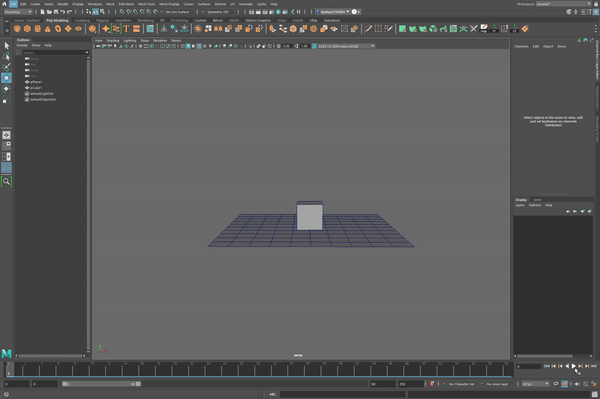Select pCube1 in the Outliner

point(36,88)
